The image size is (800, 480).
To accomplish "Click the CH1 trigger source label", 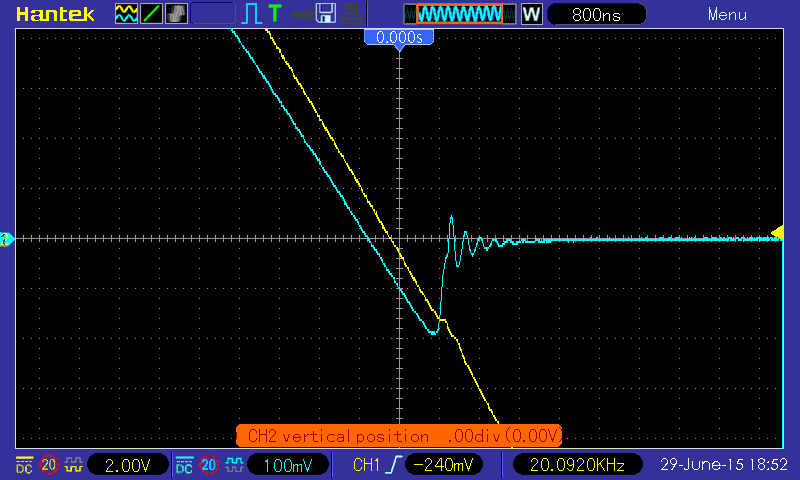I will tap(366, 465).
